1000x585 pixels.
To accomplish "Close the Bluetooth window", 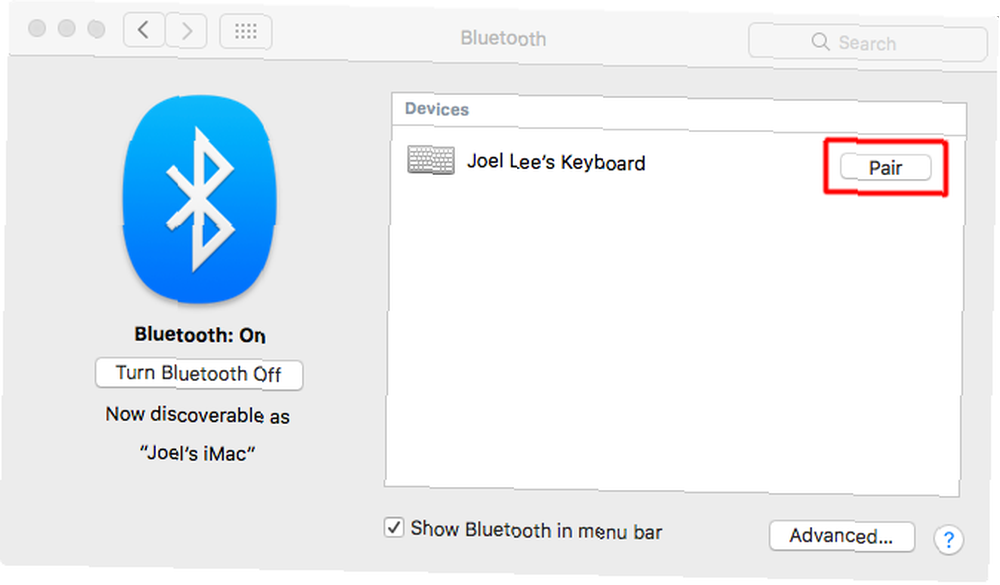I will 37,28.
